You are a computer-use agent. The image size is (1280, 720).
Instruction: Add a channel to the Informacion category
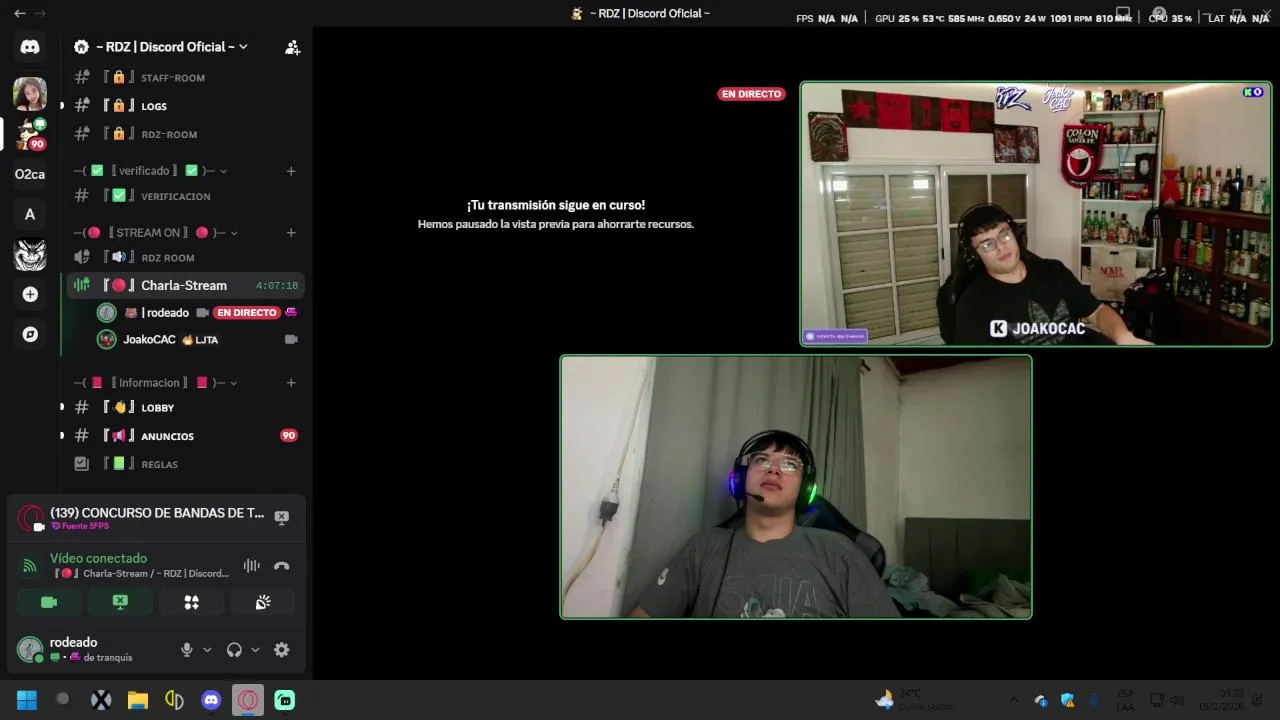tap(291, 383)
